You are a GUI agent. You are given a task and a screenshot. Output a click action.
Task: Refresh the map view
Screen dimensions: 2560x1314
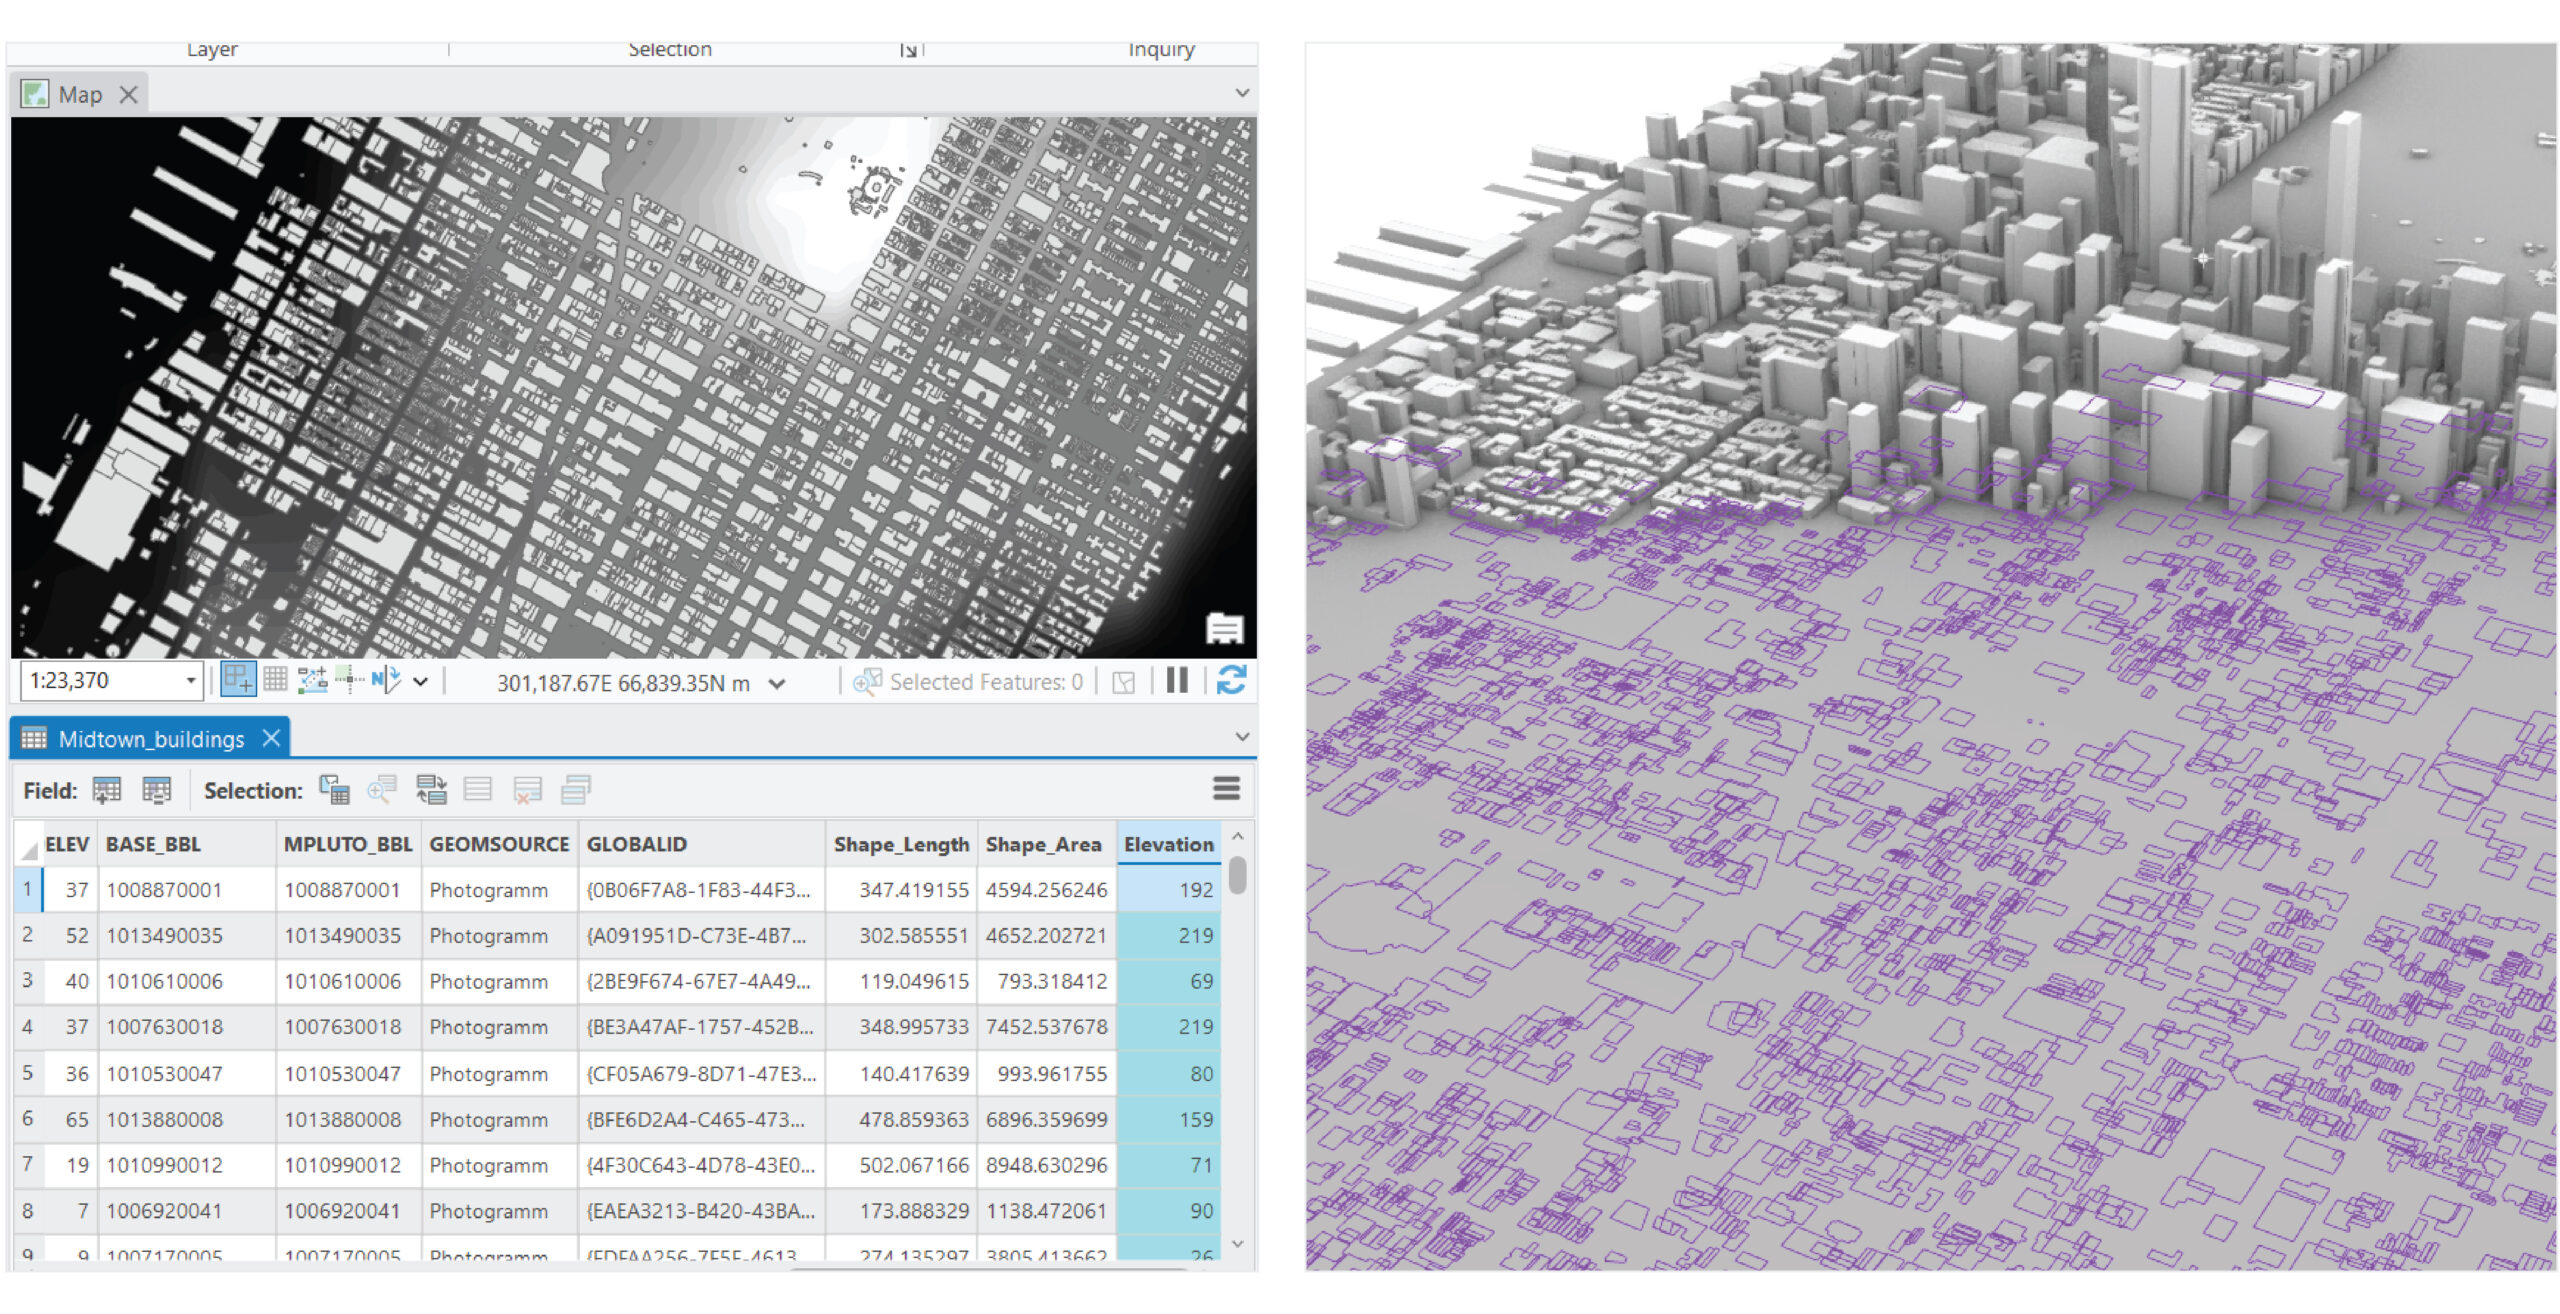point(1230,681)
